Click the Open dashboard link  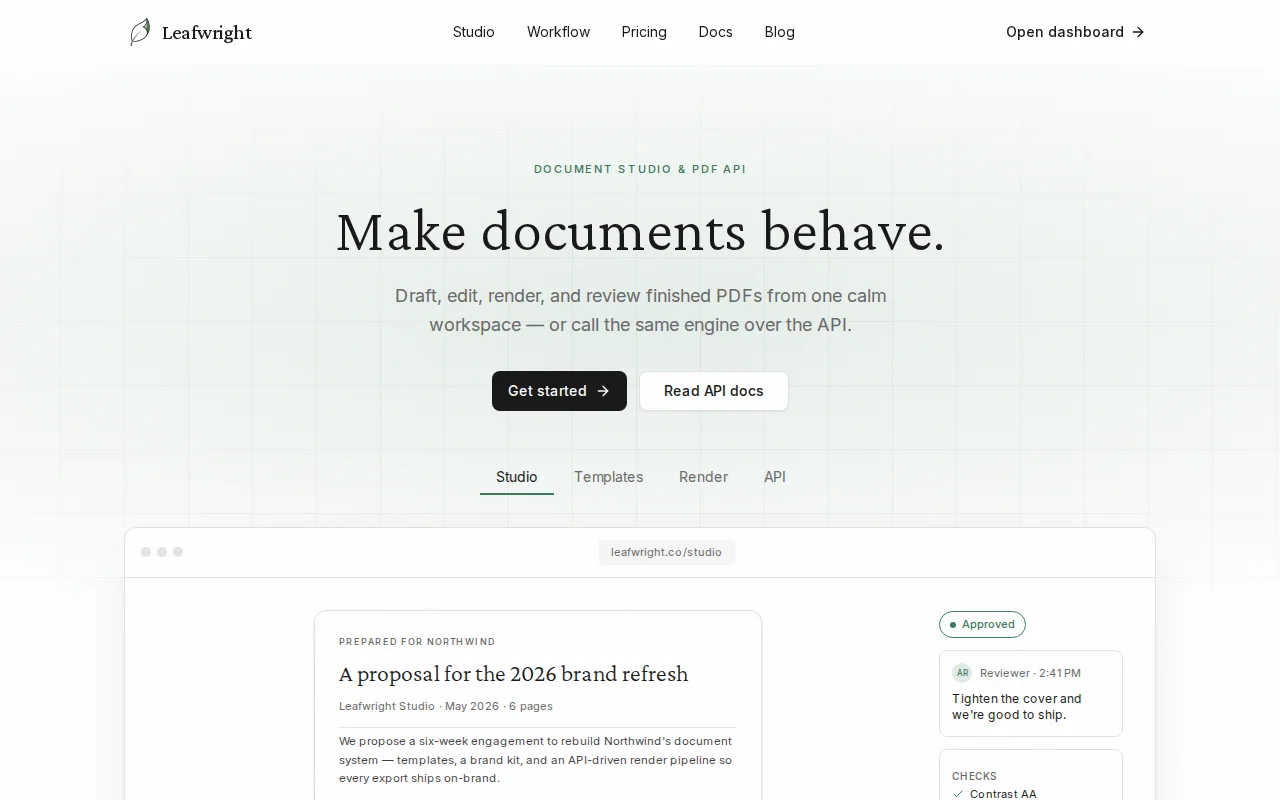point(1075,32)
